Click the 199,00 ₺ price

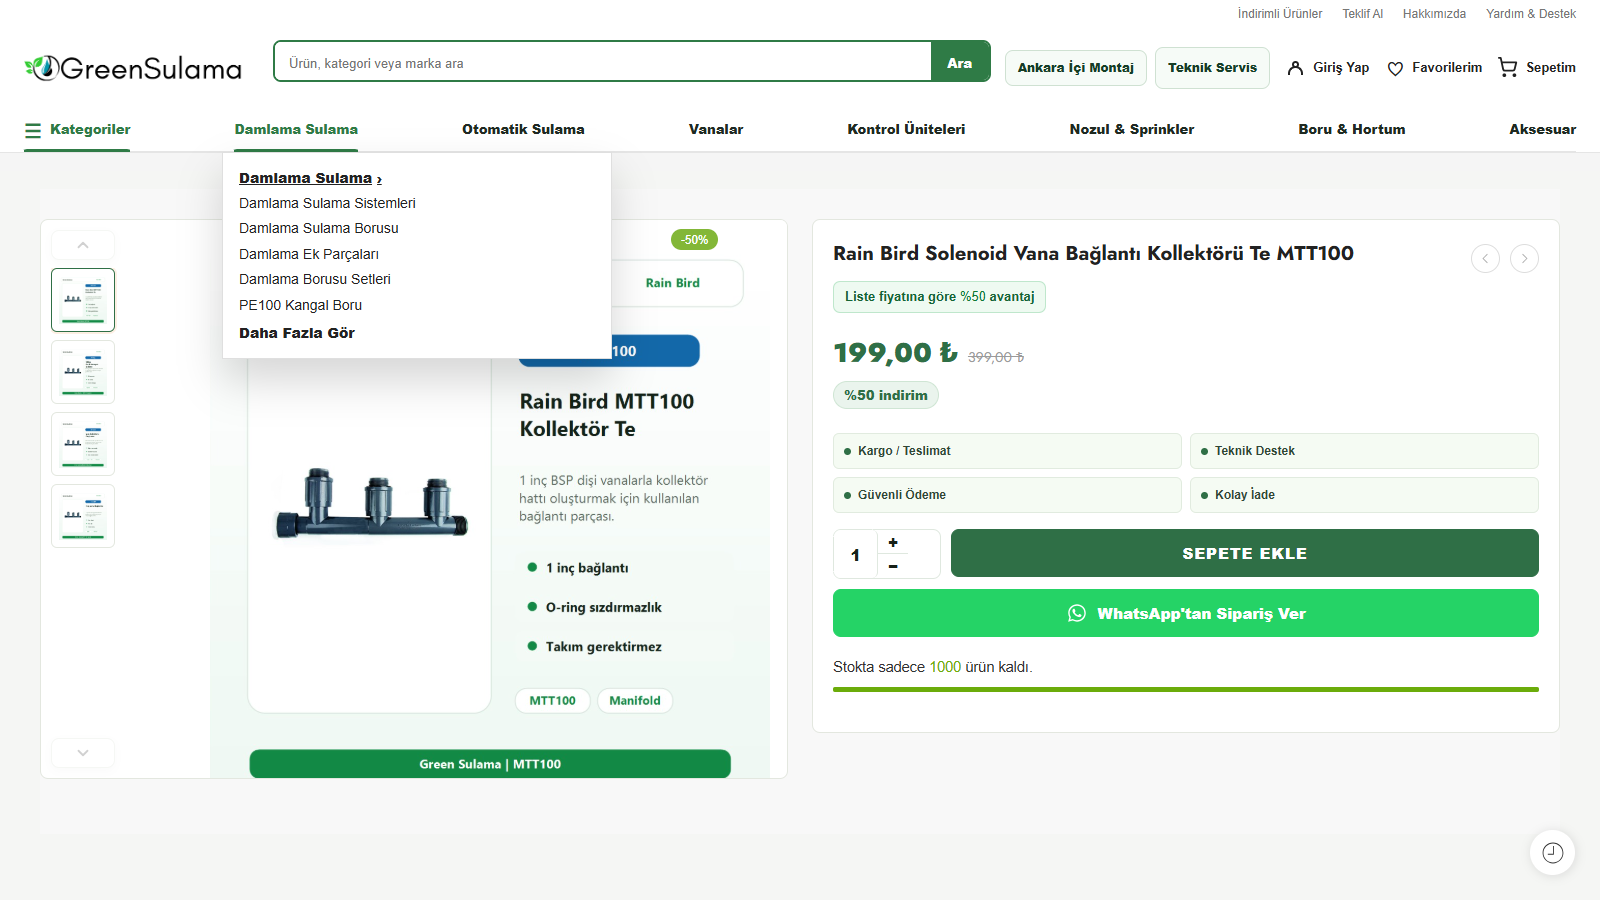(x=895, y=353)
